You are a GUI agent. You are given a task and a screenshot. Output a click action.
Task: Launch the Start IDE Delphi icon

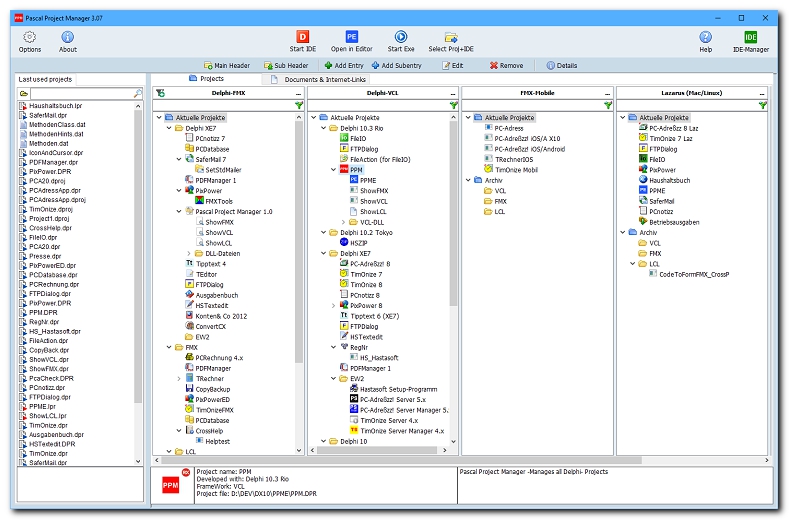click(x=302, y=36)
